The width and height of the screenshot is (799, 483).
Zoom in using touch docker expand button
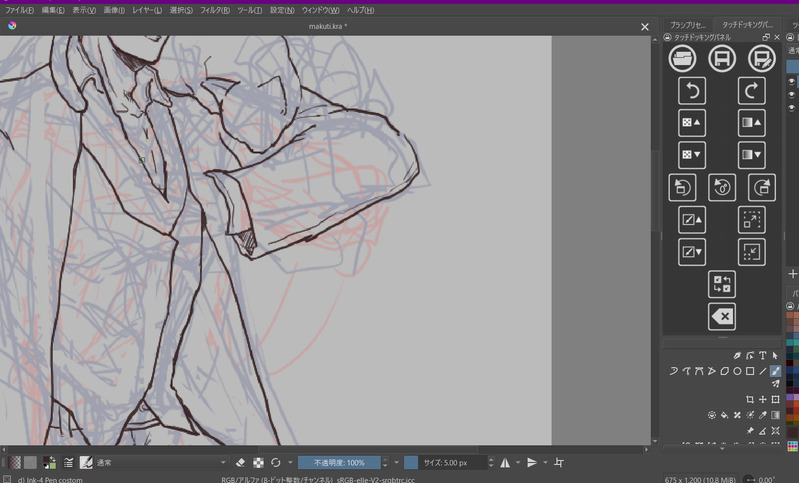pos(752,220)
